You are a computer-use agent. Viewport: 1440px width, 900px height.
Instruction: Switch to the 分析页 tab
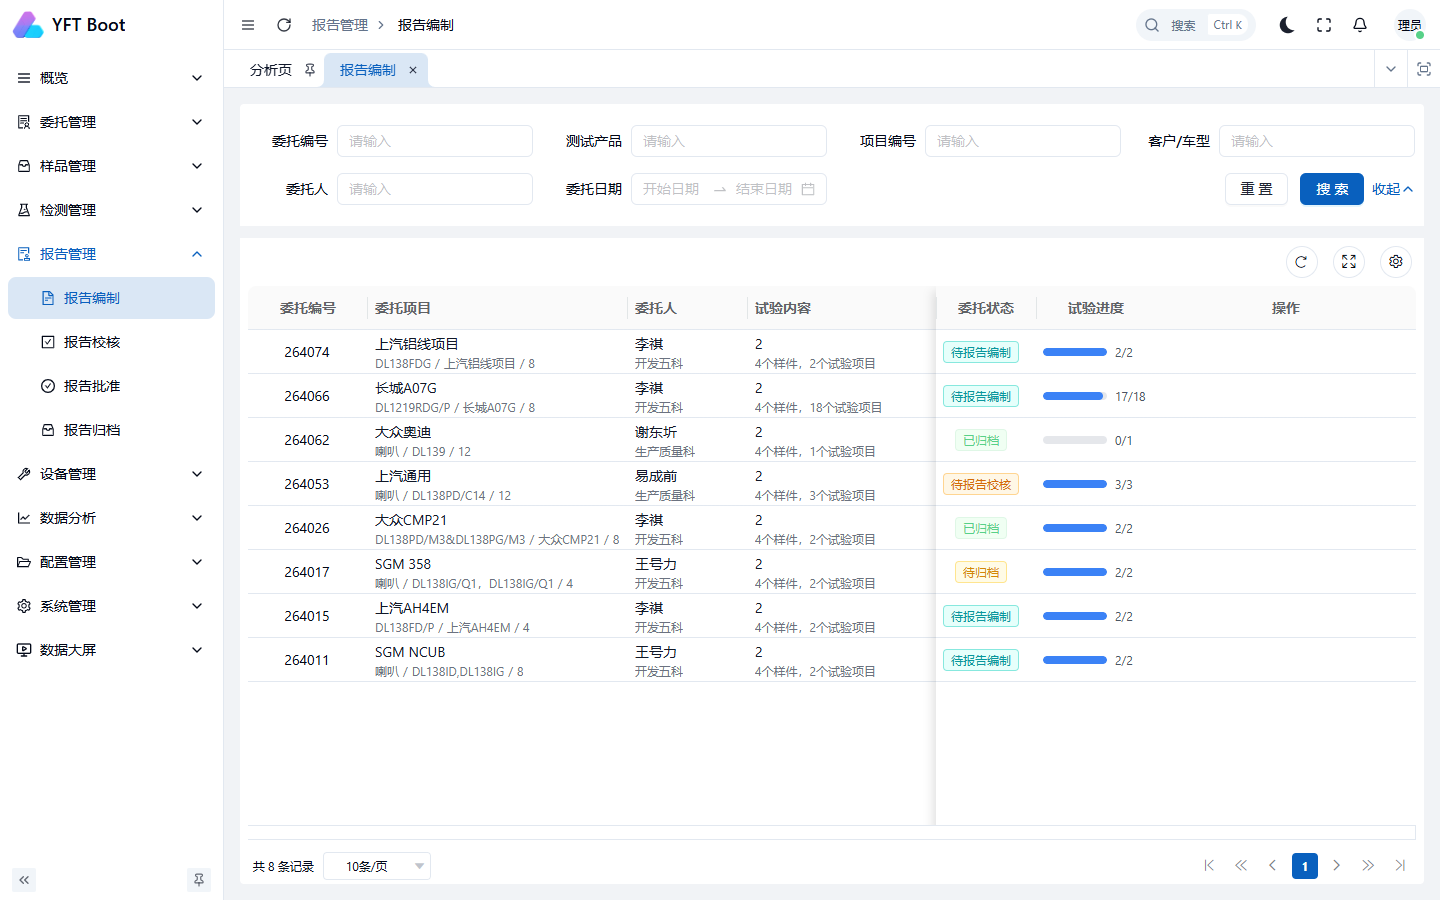pos(271,70)
